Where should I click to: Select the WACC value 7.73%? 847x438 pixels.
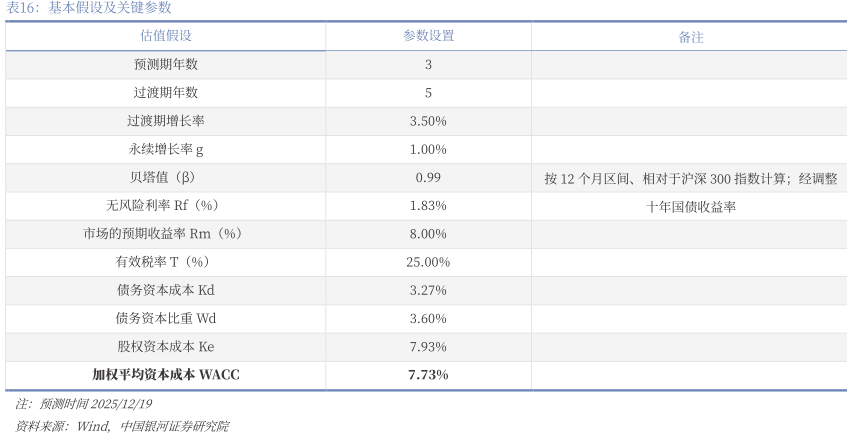coord(428,375)
